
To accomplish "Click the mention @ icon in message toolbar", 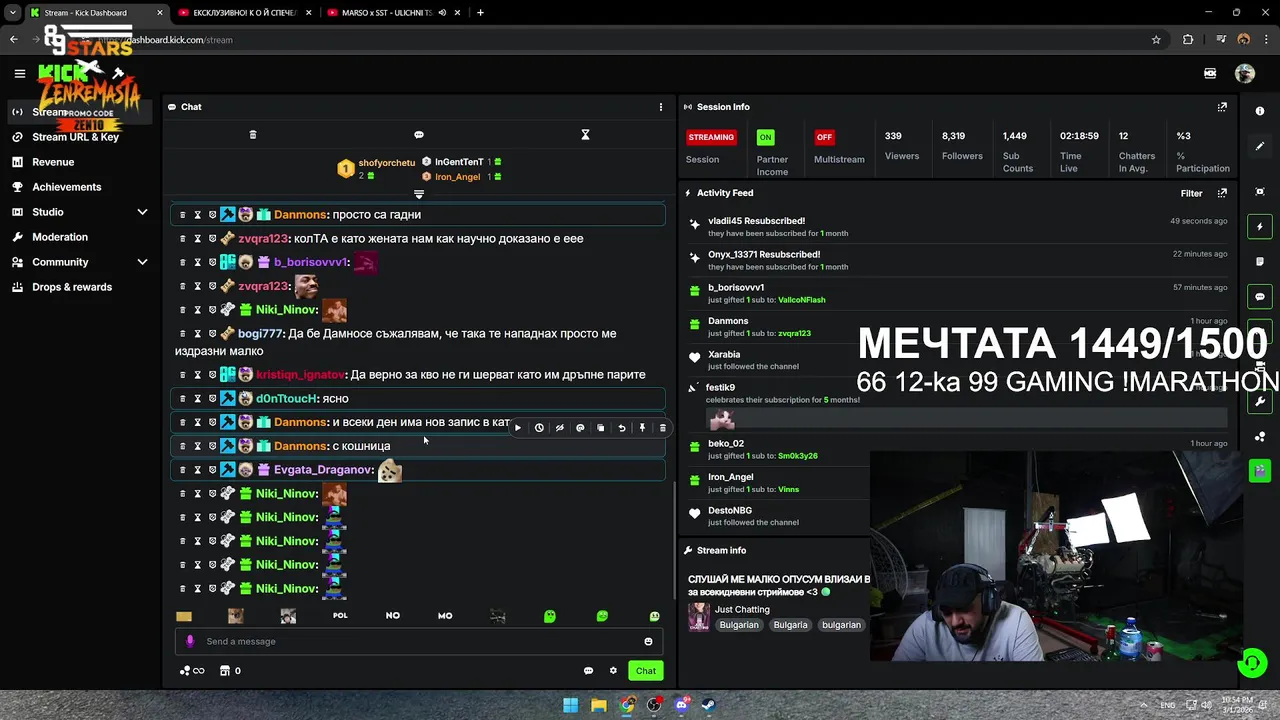I will click(580, 428).
